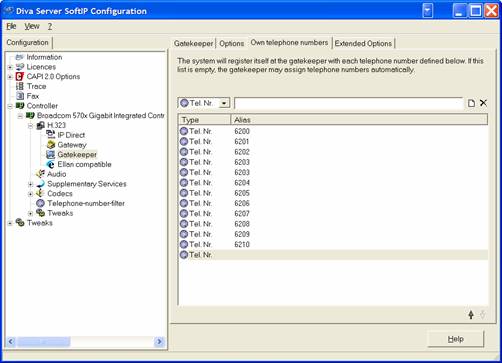The height and width of the screenshot is (363, 502).
Task: Click the Type column header
Action: [204, 120]
